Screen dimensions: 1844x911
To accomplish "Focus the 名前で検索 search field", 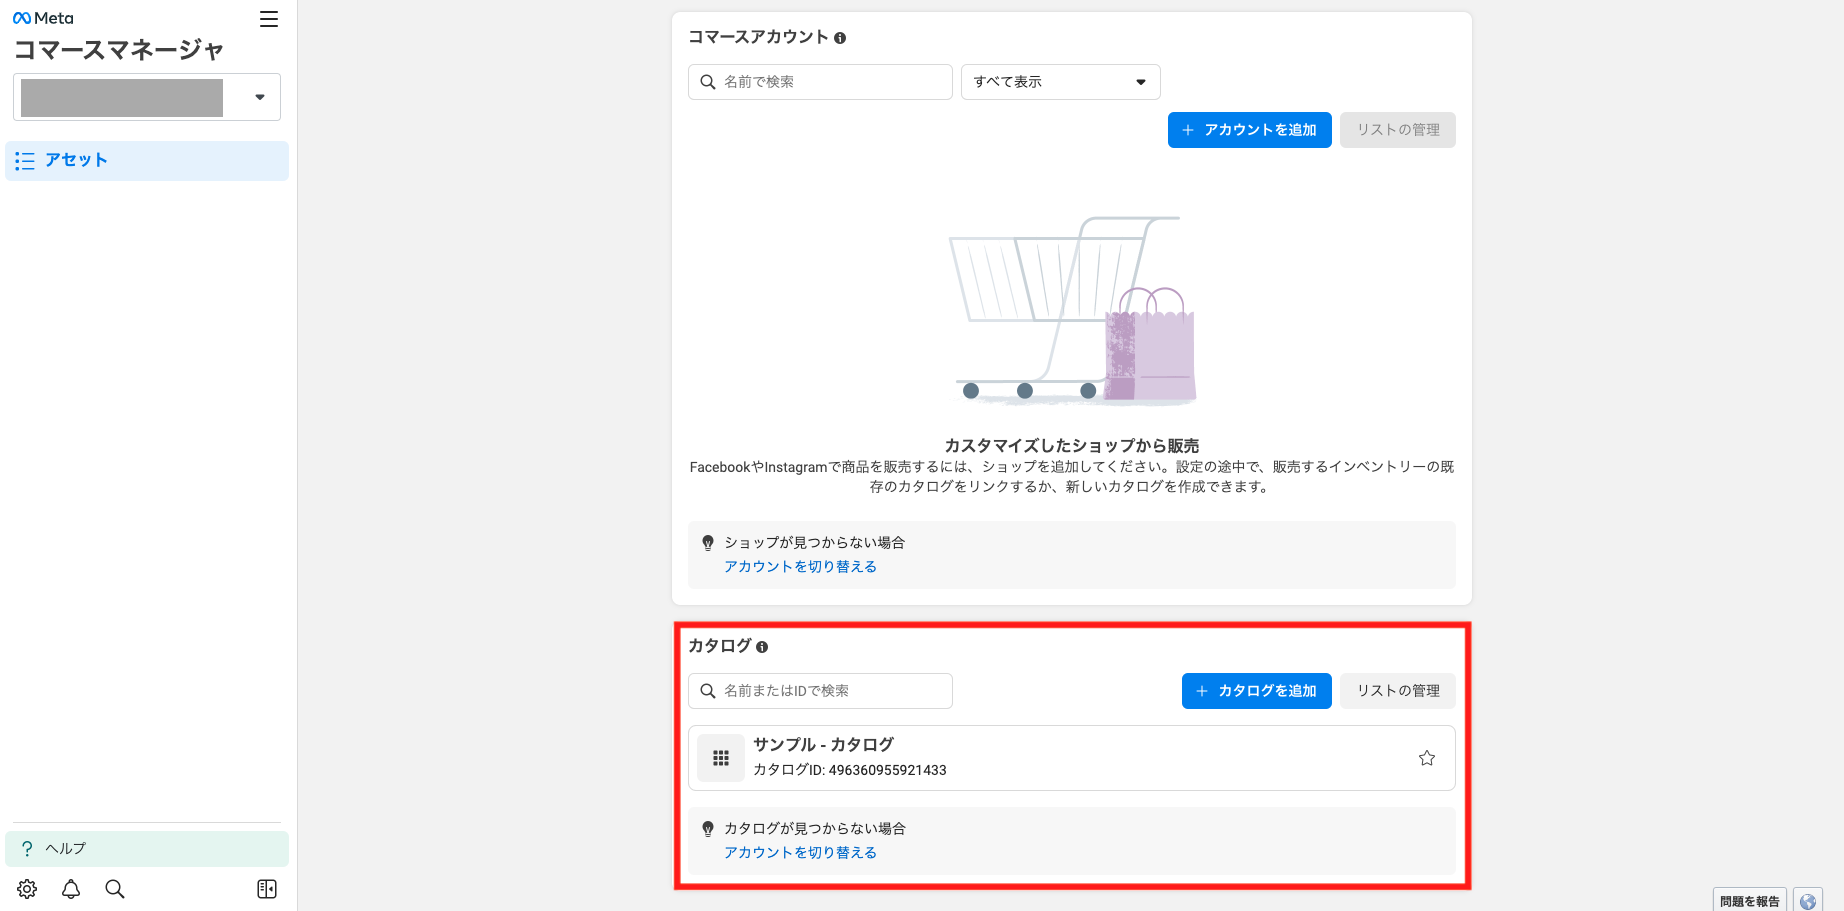I will click(820, 82).
